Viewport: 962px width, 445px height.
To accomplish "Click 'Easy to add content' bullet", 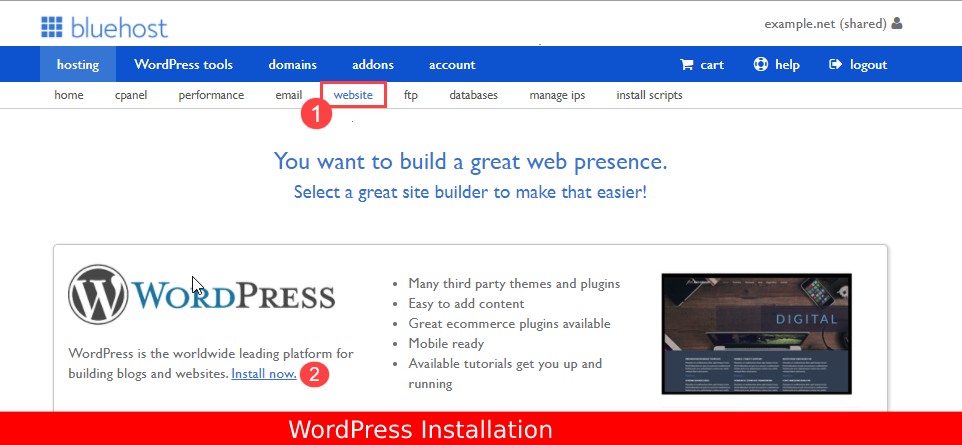I will [x=466, y=303].
